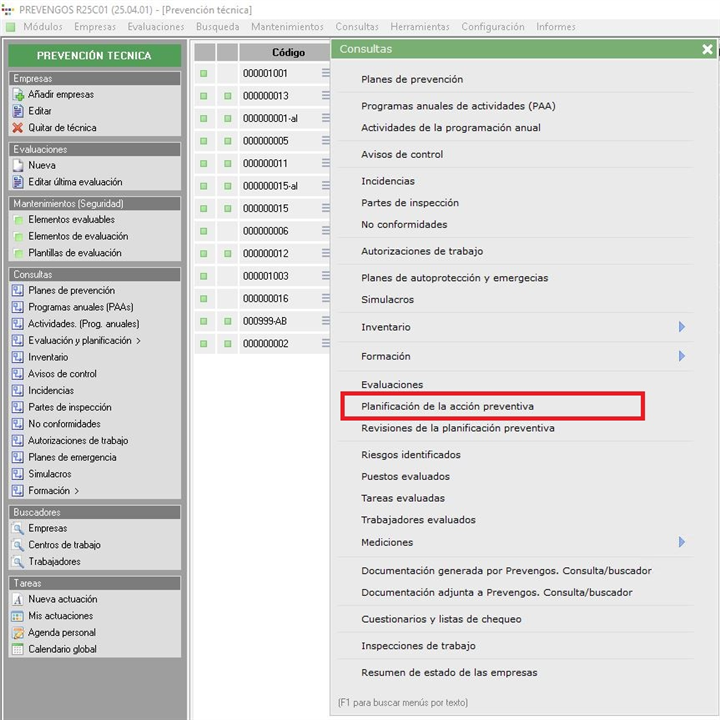Close the Consultas popup panel
The image size is (720, 720).
707,49
